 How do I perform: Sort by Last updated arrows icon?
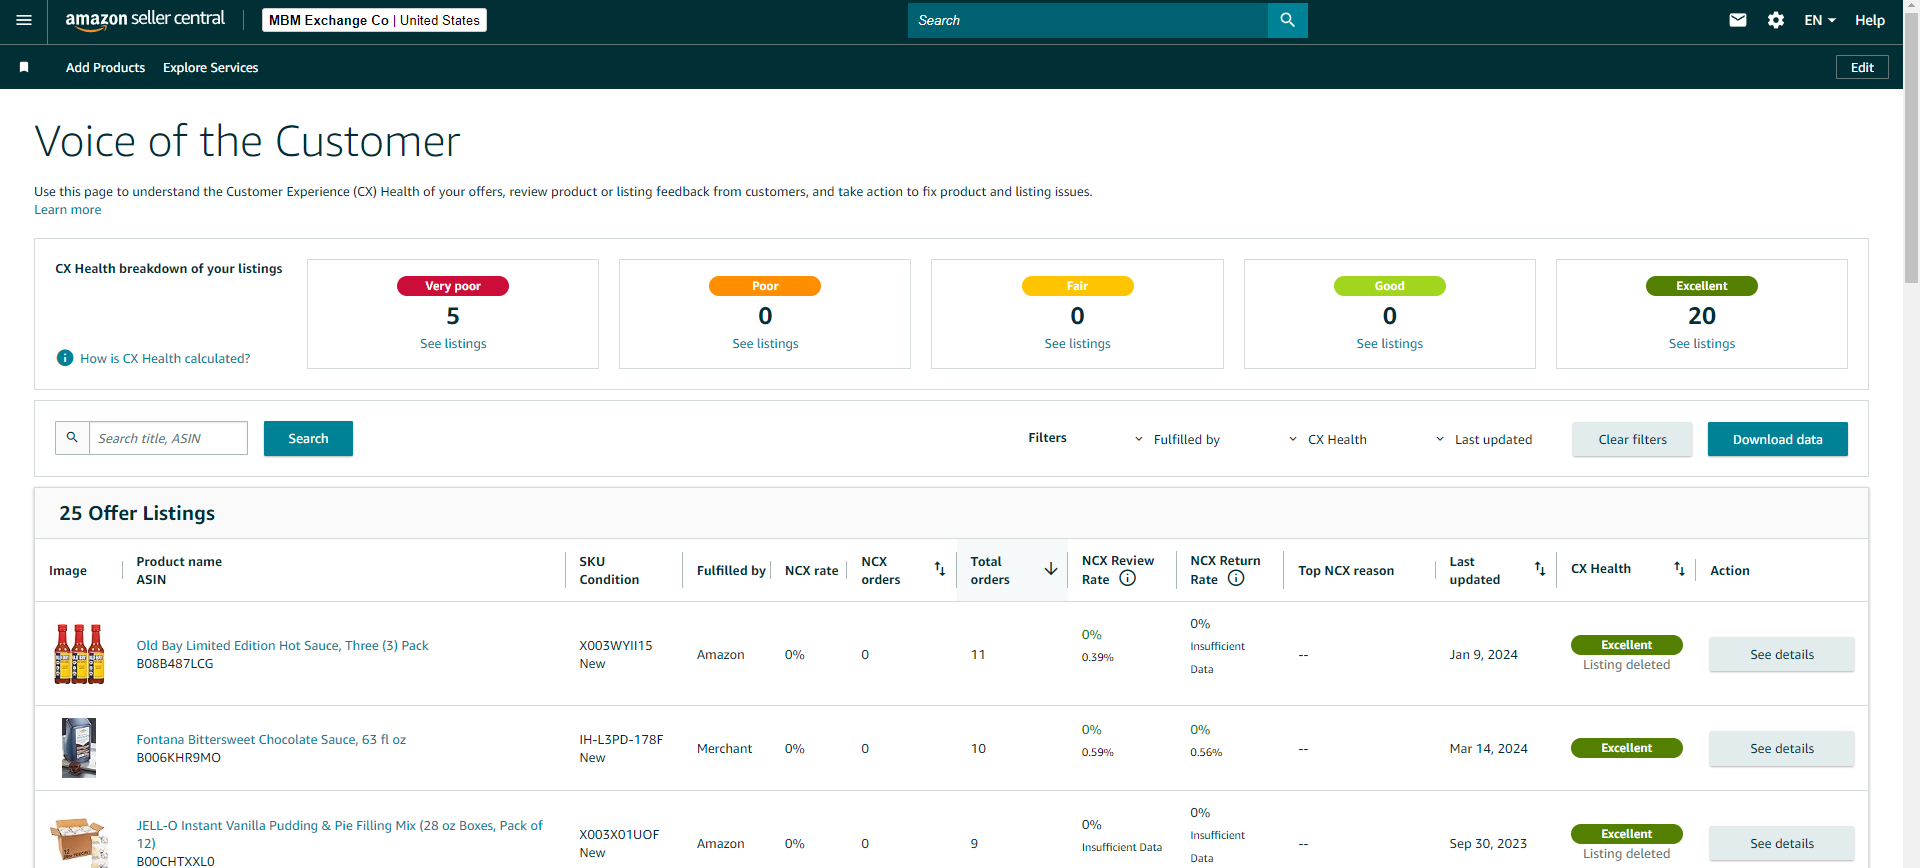(x=1540, y=569)
